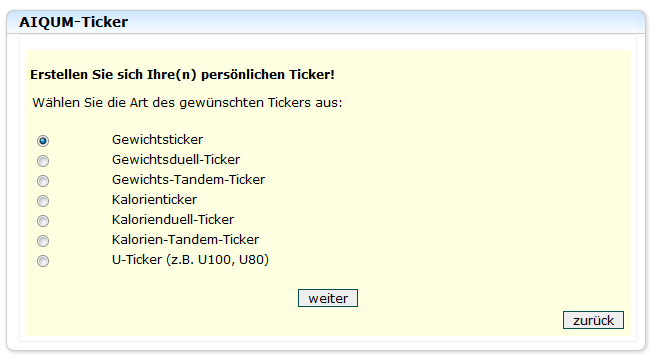Click the weiter button
Viewport: 657px width, 362px height.
coord(328,298)
